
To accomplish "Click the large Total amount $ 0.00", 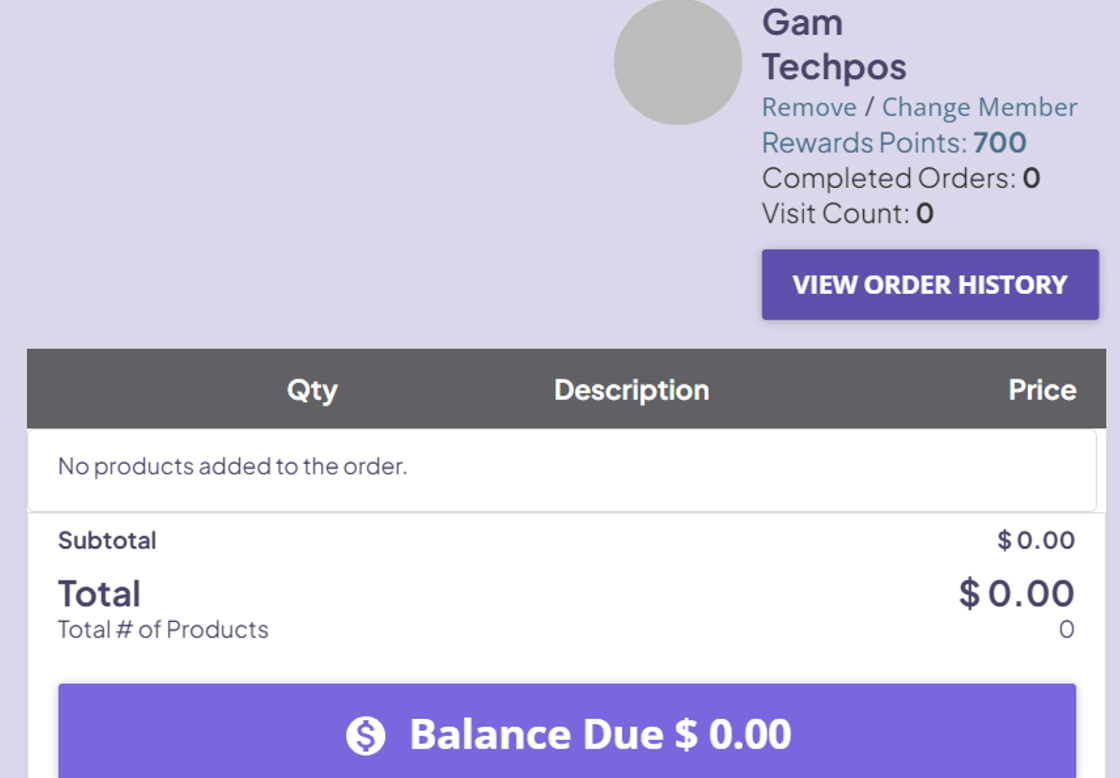I will click(x=1016, y=594).
